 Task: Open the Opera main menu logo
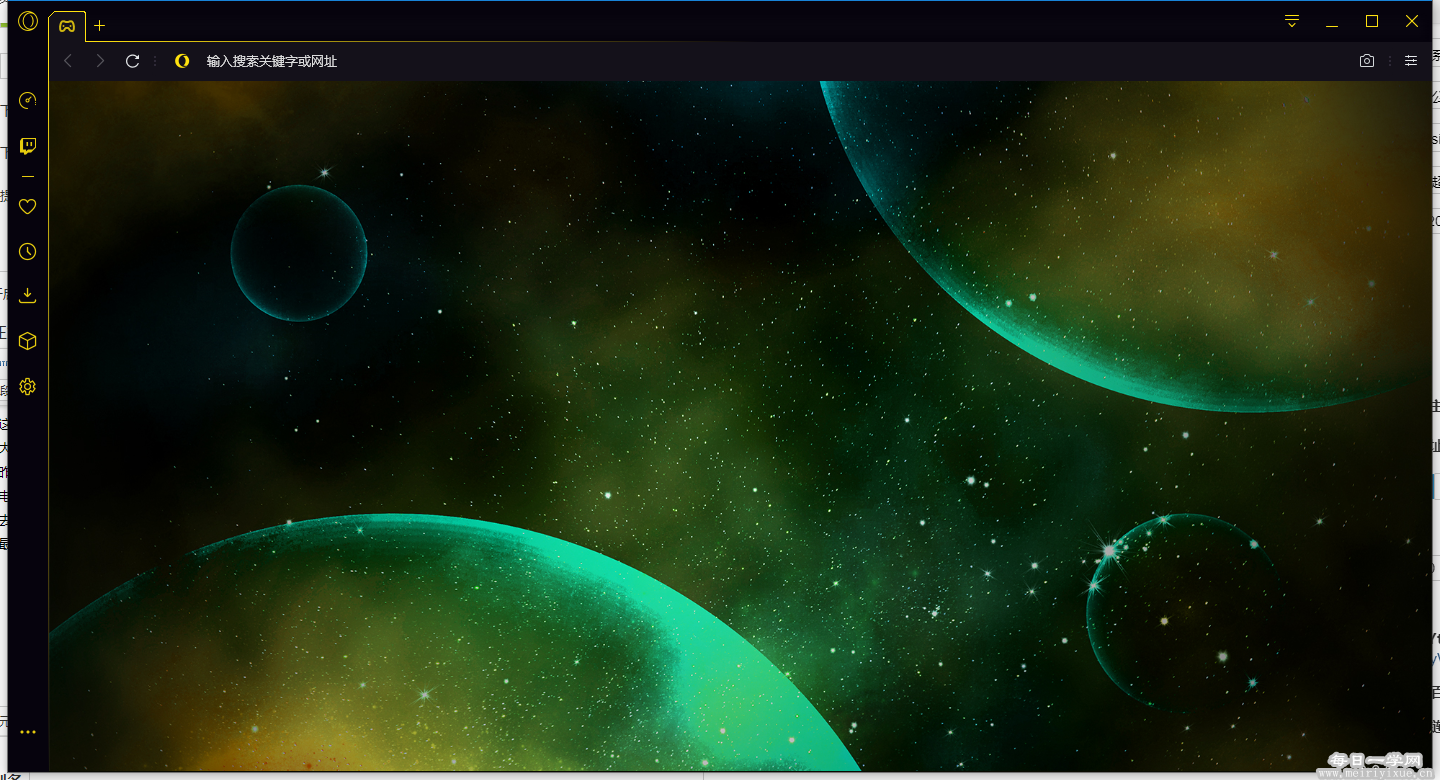[28, 21]
